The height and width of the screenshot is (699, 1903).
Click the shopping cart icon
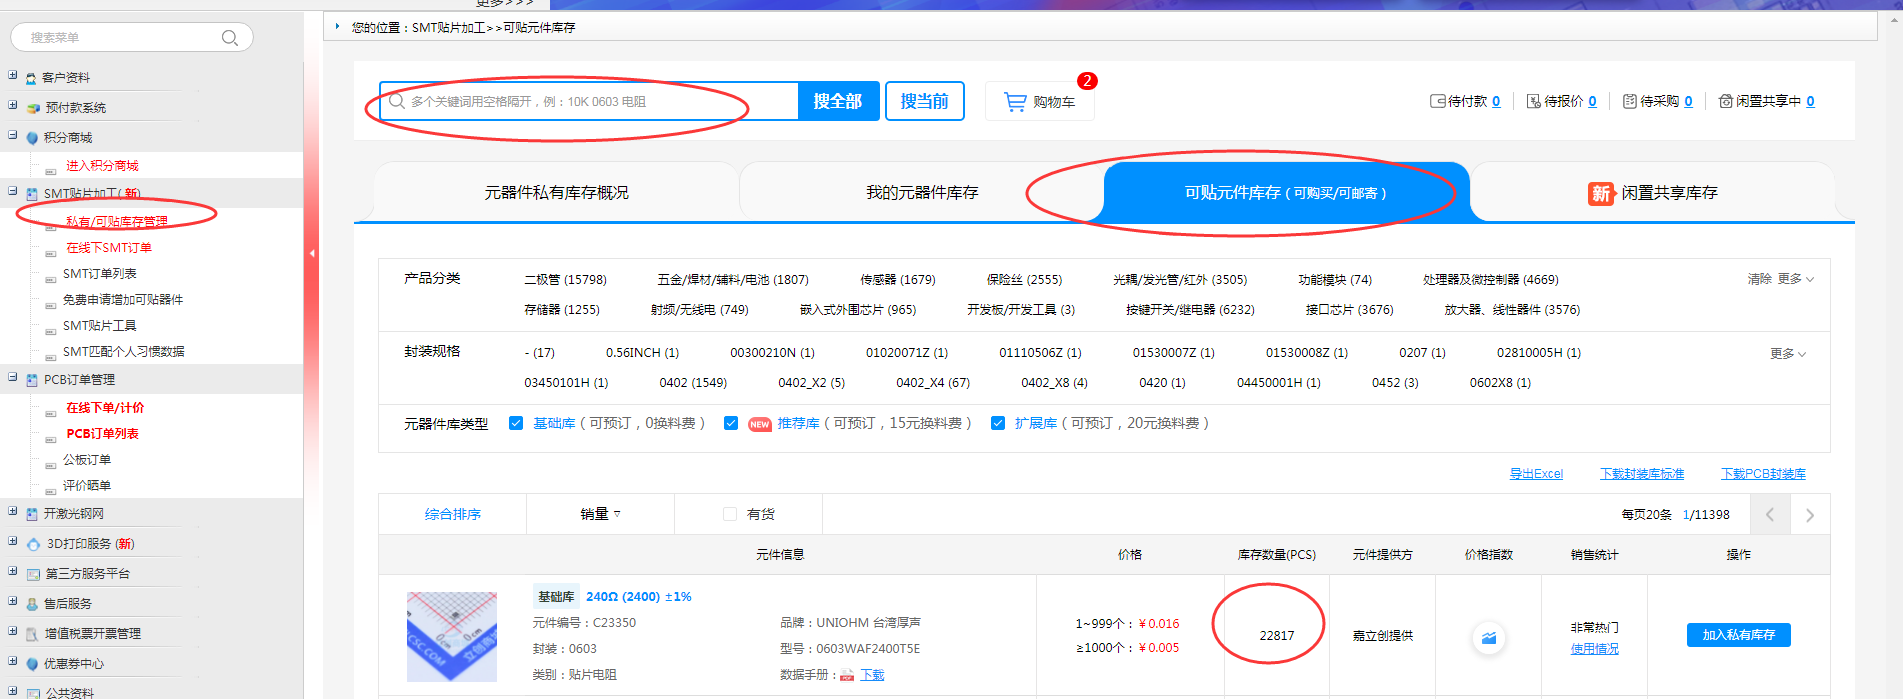pos(1015,102)
